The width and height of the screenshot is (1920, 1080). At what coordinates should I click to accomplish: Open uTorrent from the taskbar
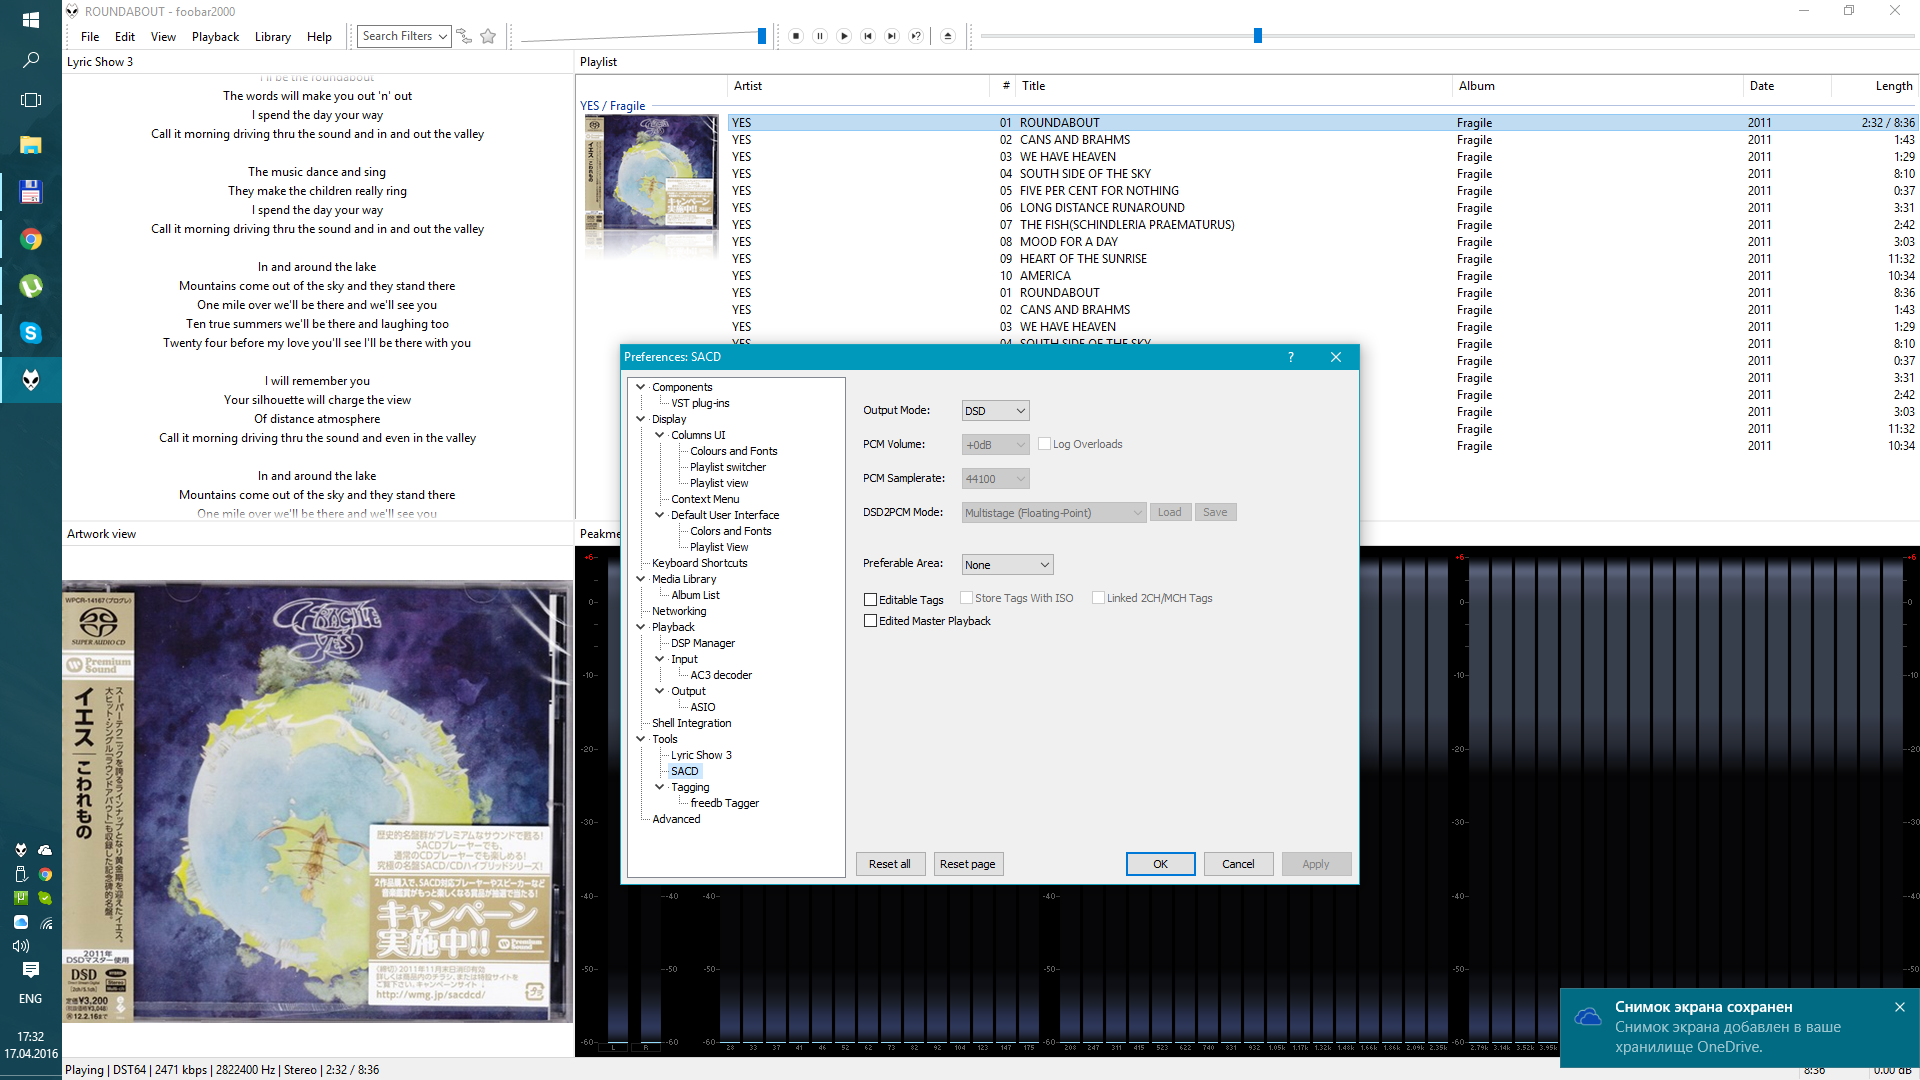(x=31, y=286)
